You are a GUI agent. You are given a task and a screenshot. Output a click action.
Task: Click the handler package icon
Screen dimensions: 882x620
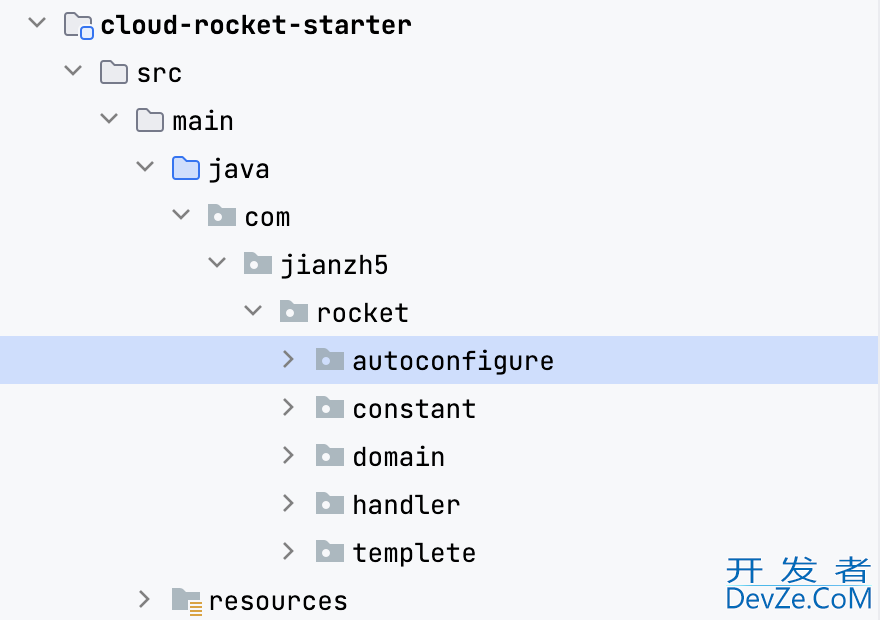330,503
